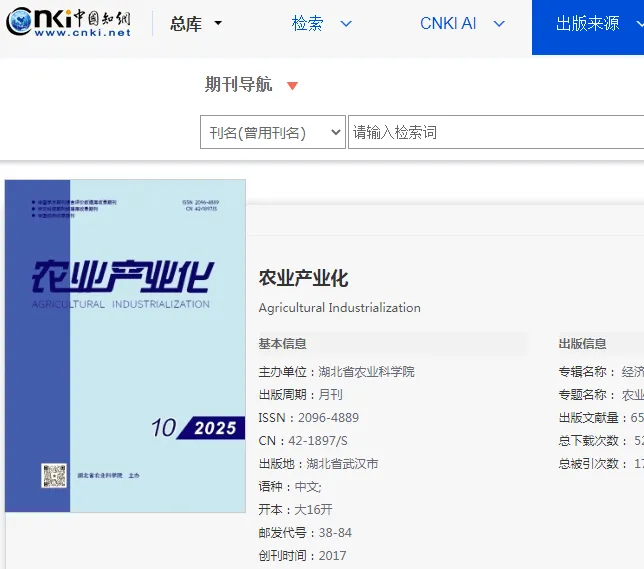Image resolution: width=644 pixels, height=569 pixels.
Task: Click CN:42-1897/S line
Action: click(x=303, y=441)
